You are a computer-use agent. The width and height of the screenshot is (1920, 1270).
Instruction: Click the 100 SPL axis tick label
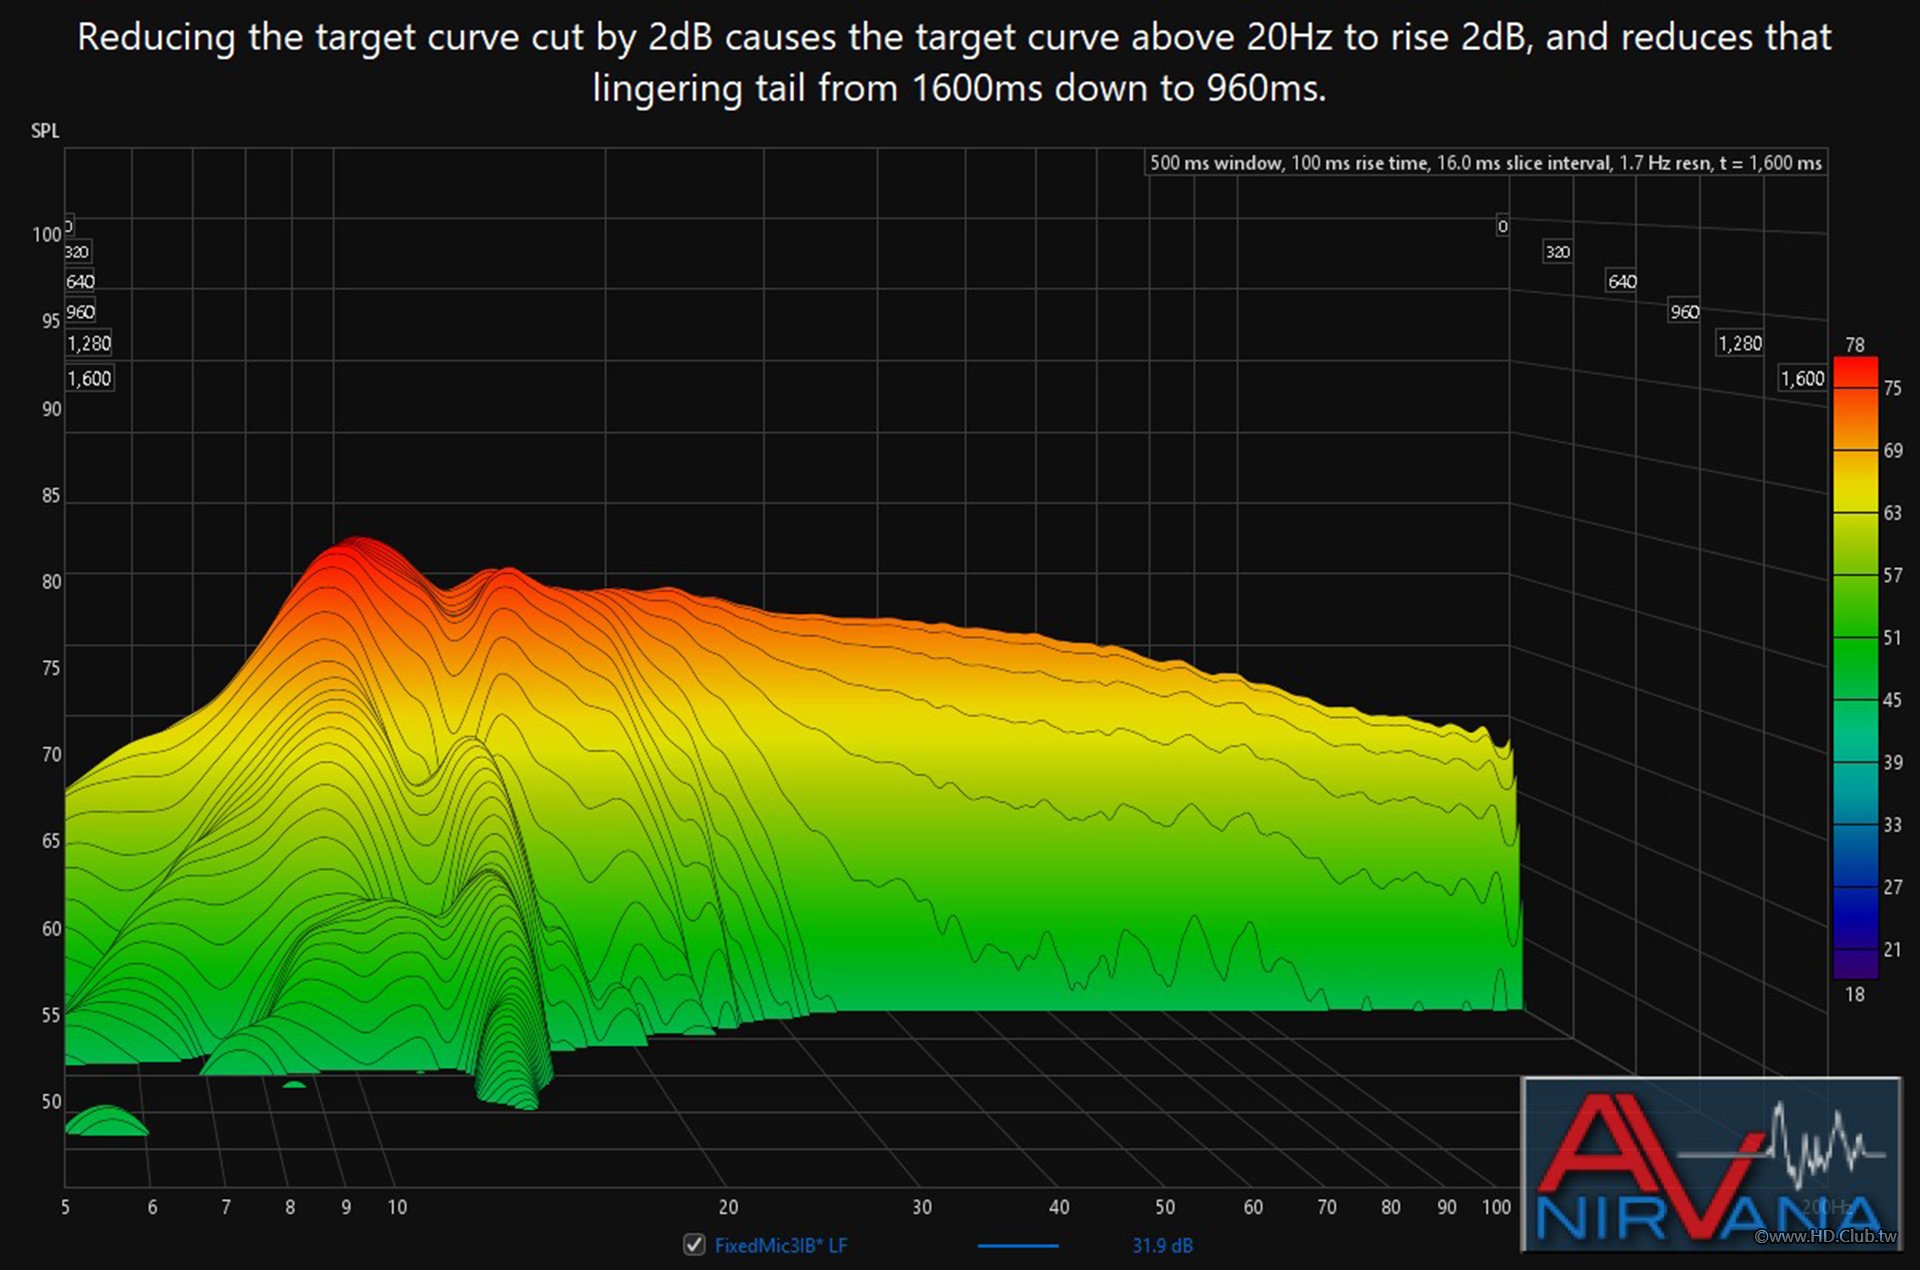tap(46, 235)
